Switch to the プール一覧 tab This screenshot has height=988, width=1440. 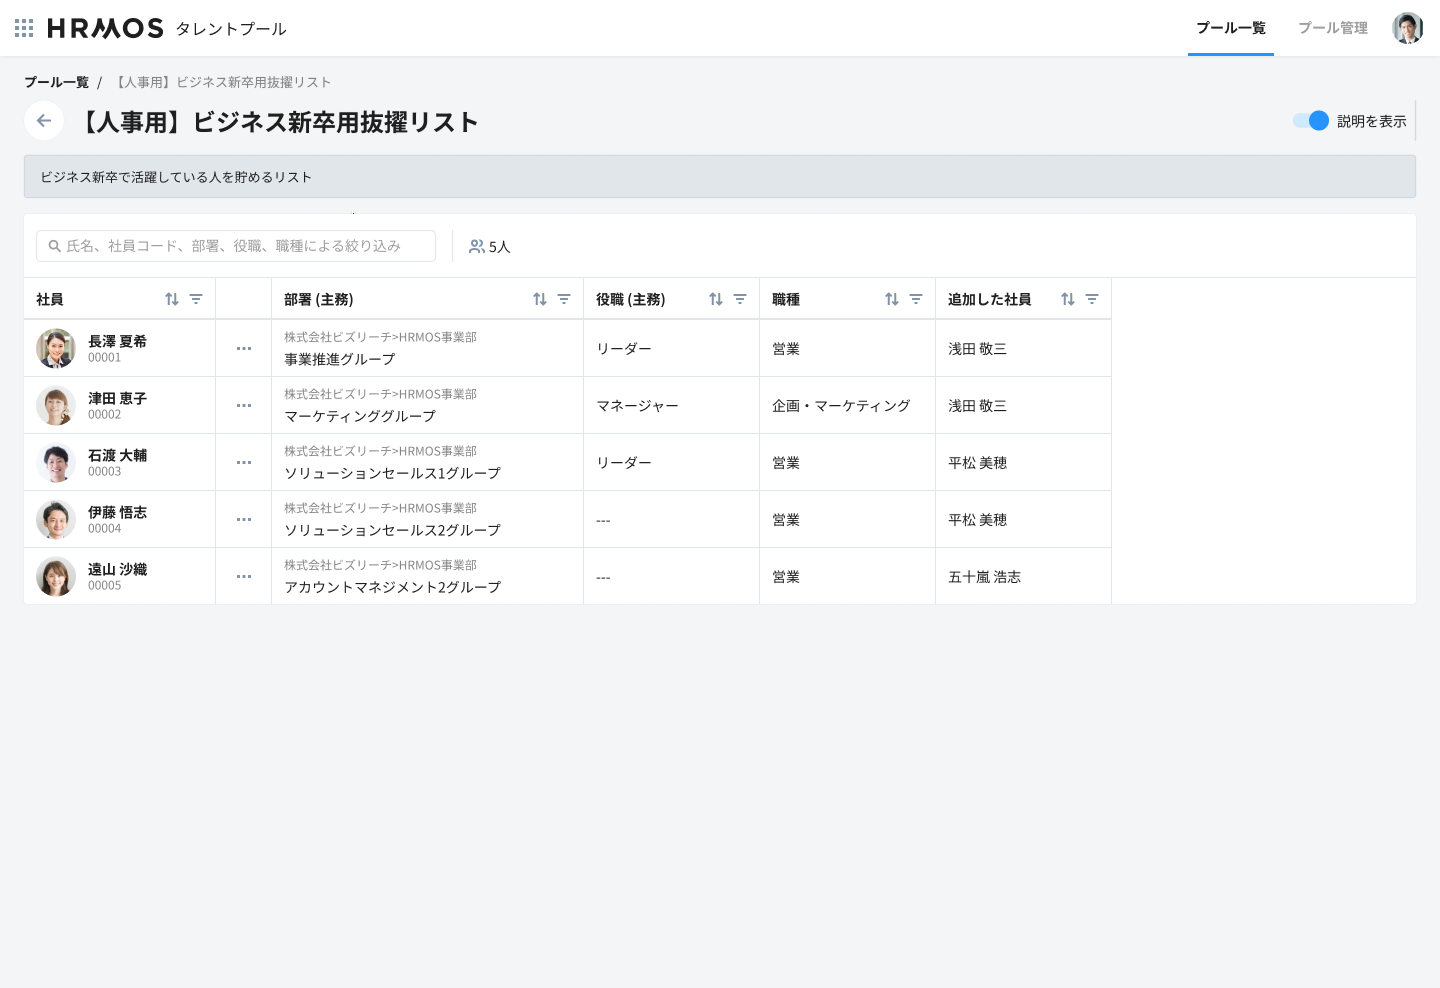click(x=1230, y=28)
